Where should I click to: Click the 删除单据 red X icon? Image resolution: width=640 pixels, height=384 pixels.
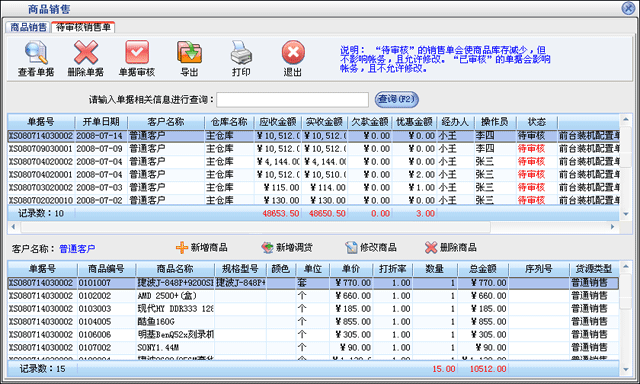pos(86,52)
